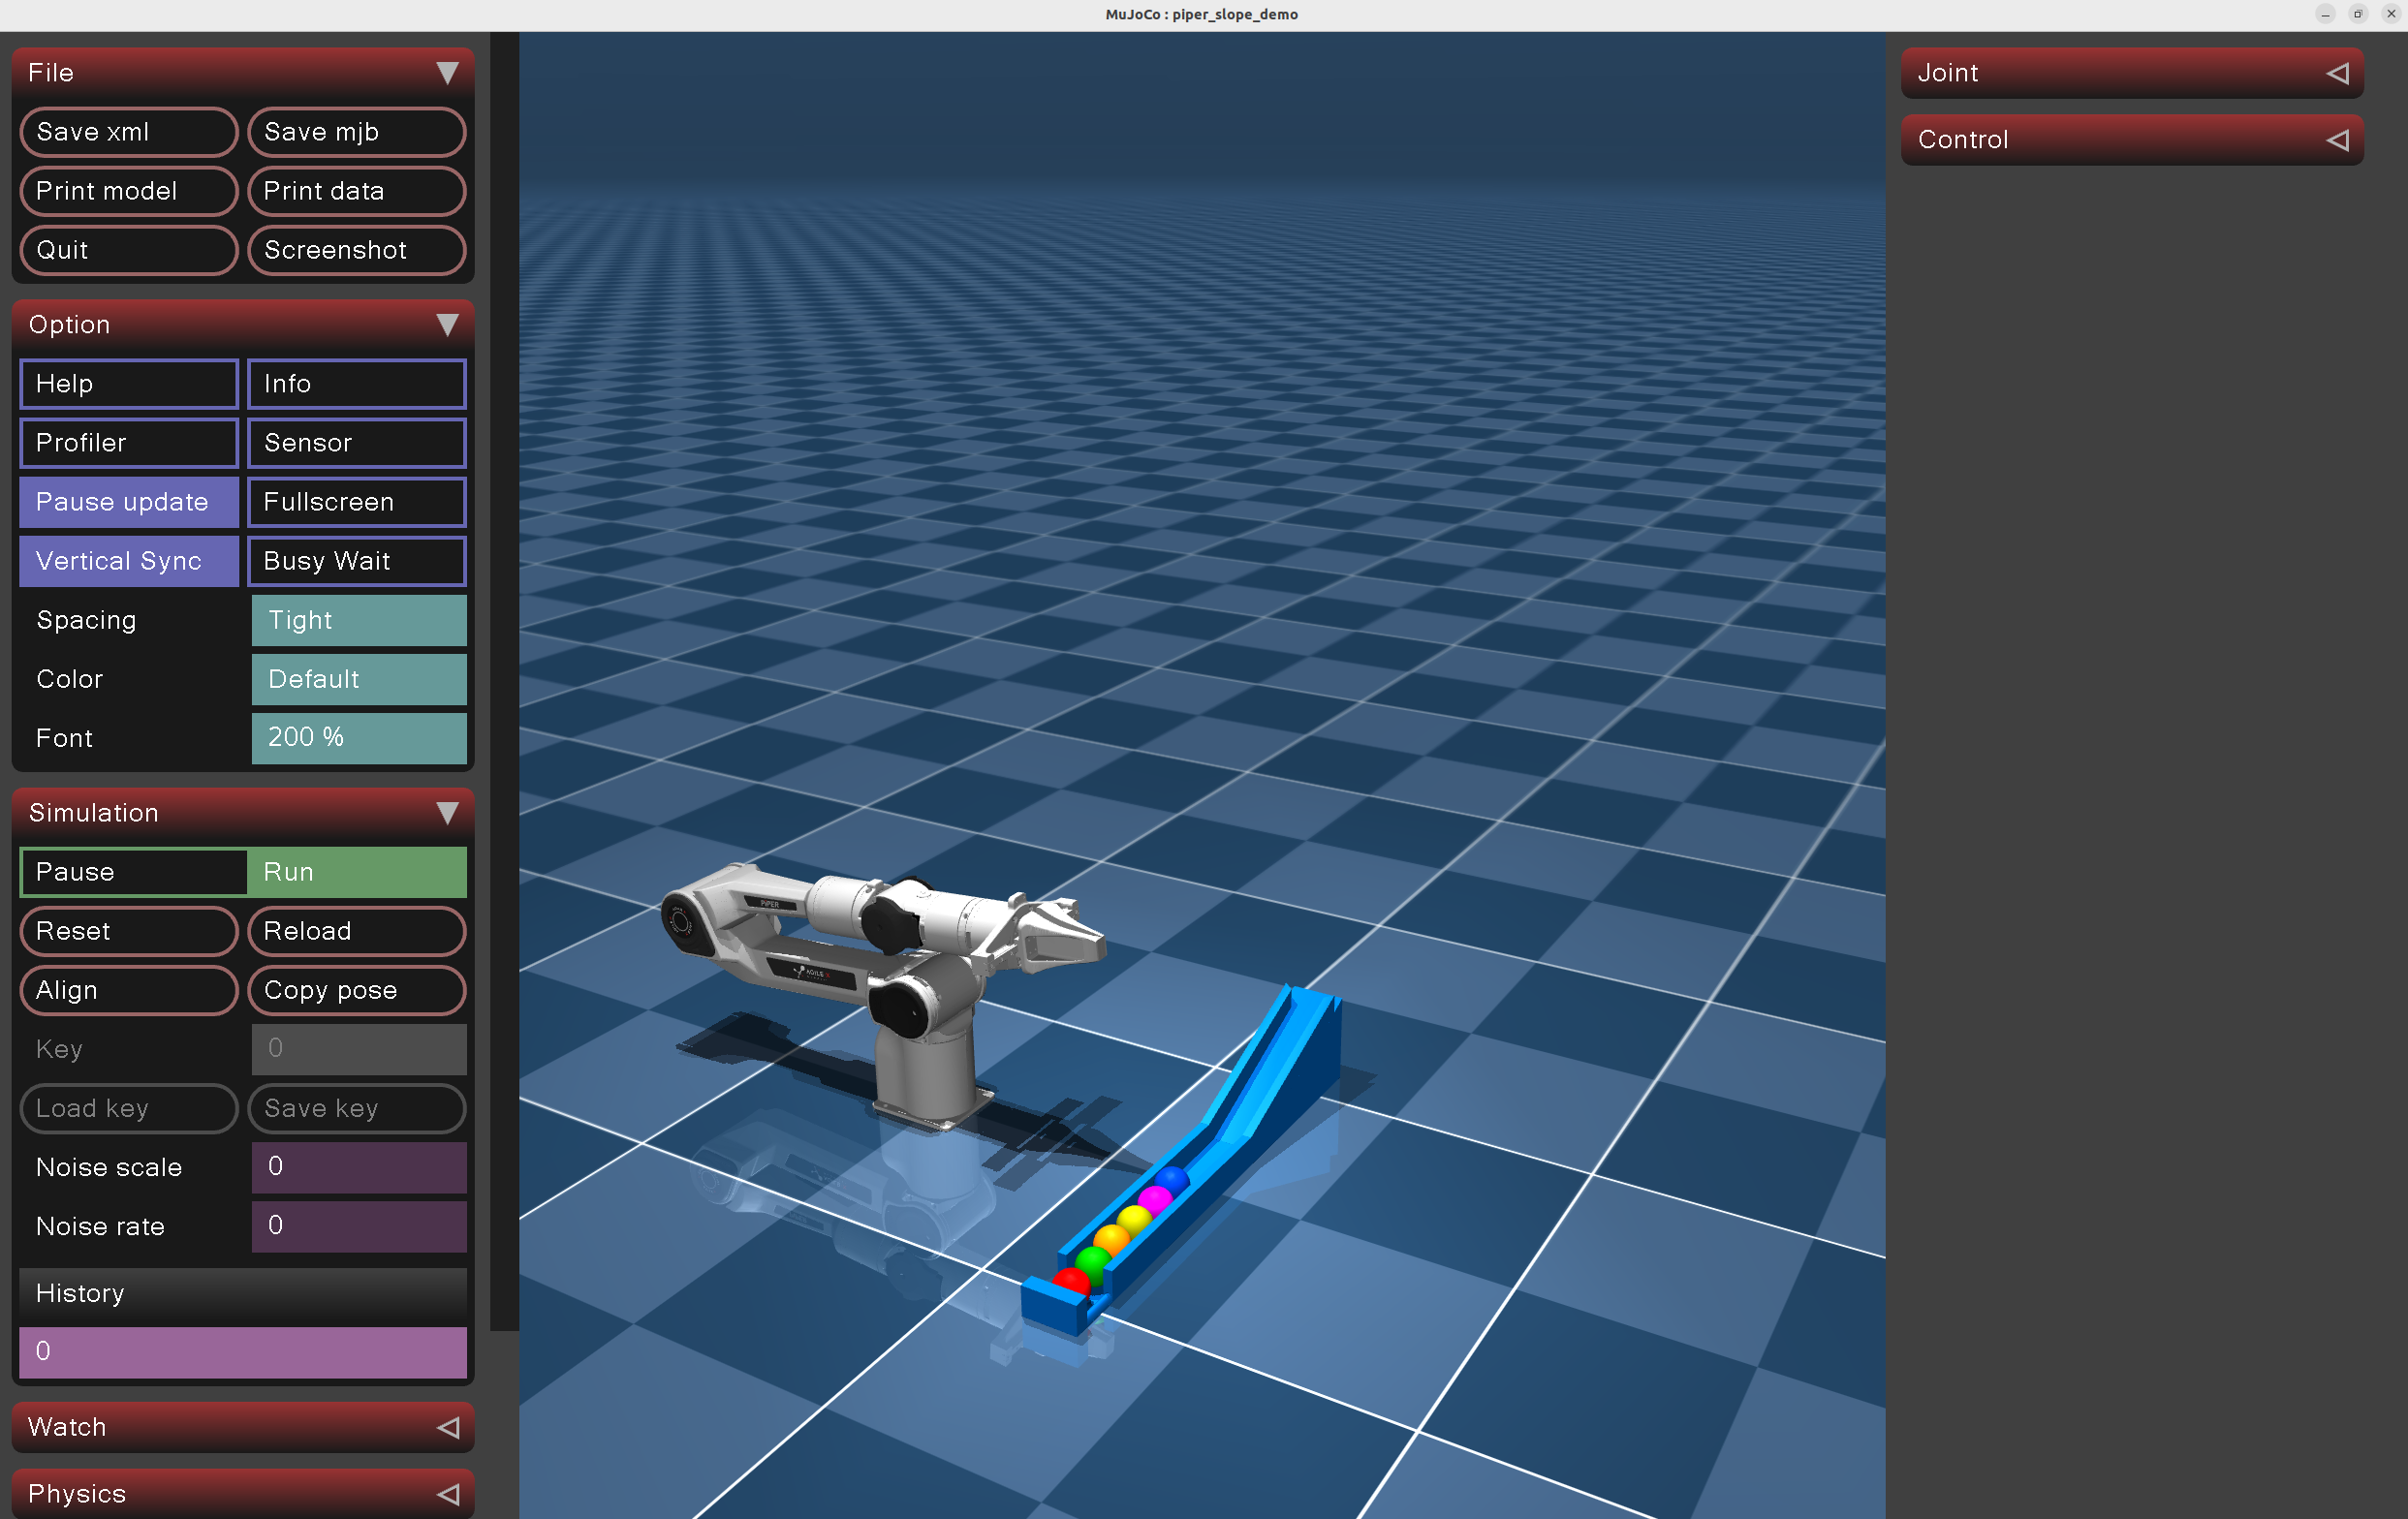Image resolution: width=2408 pixels, height=1519 pixels.
Task: Toggle Fullscreen mode
Action: point(357,502)
